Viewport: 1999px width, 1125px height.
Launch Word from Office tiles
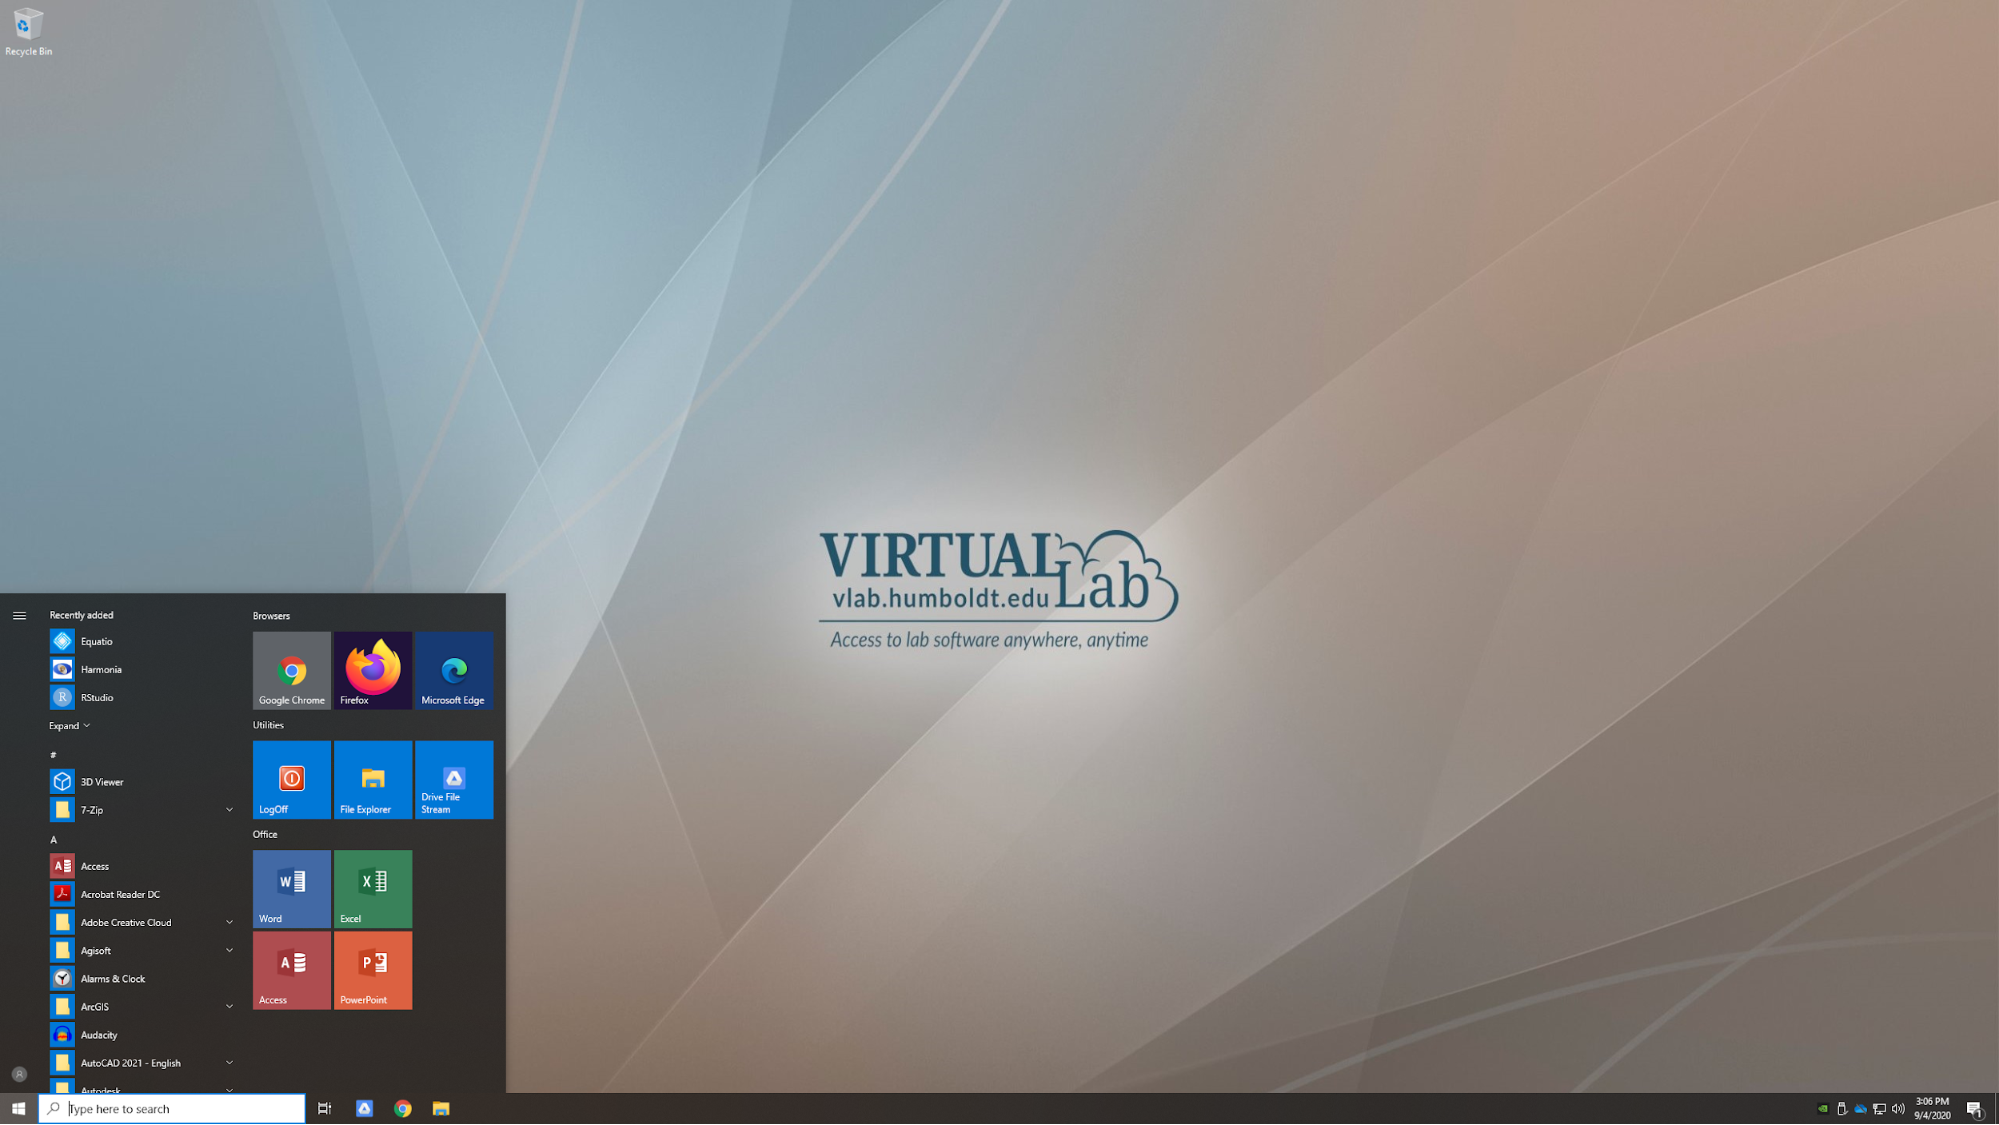click(290, 887)
